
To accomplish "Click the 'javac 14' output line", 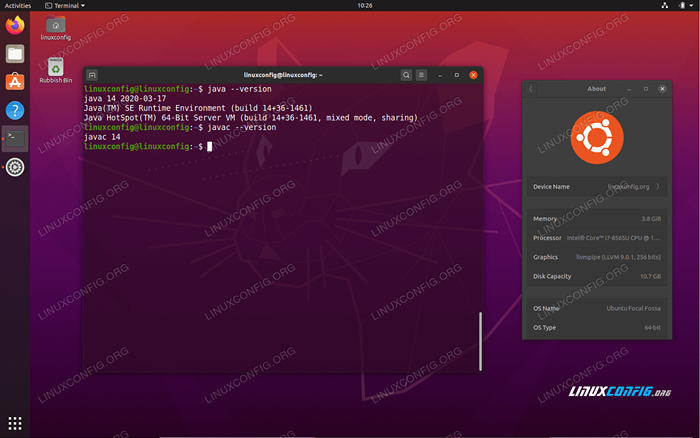I will point(102,137).
